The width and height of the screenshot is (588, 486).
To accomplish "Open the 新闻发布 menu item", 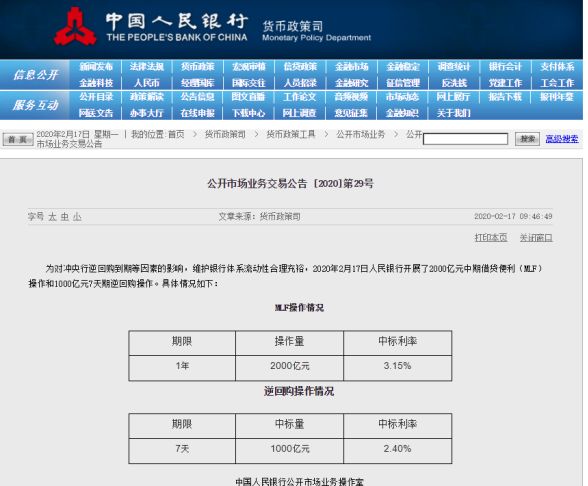I will click(x=96, y=67).
